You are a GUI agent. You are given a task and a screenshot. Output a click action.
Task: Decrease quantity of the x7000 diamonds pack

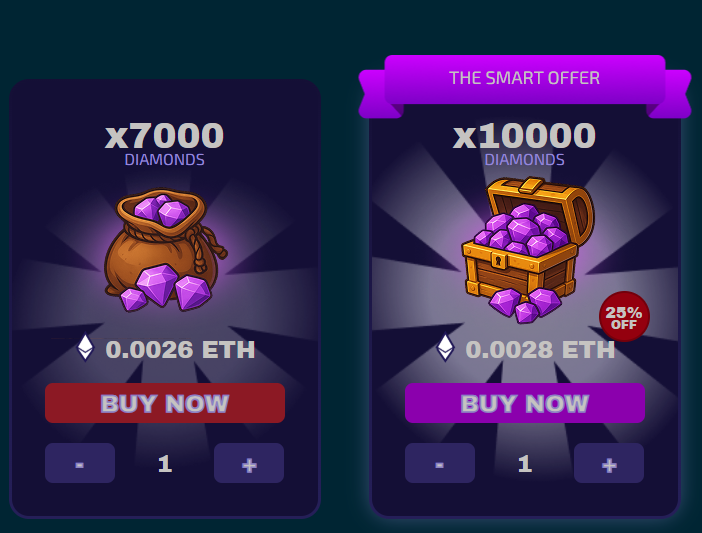click(80, 463)
